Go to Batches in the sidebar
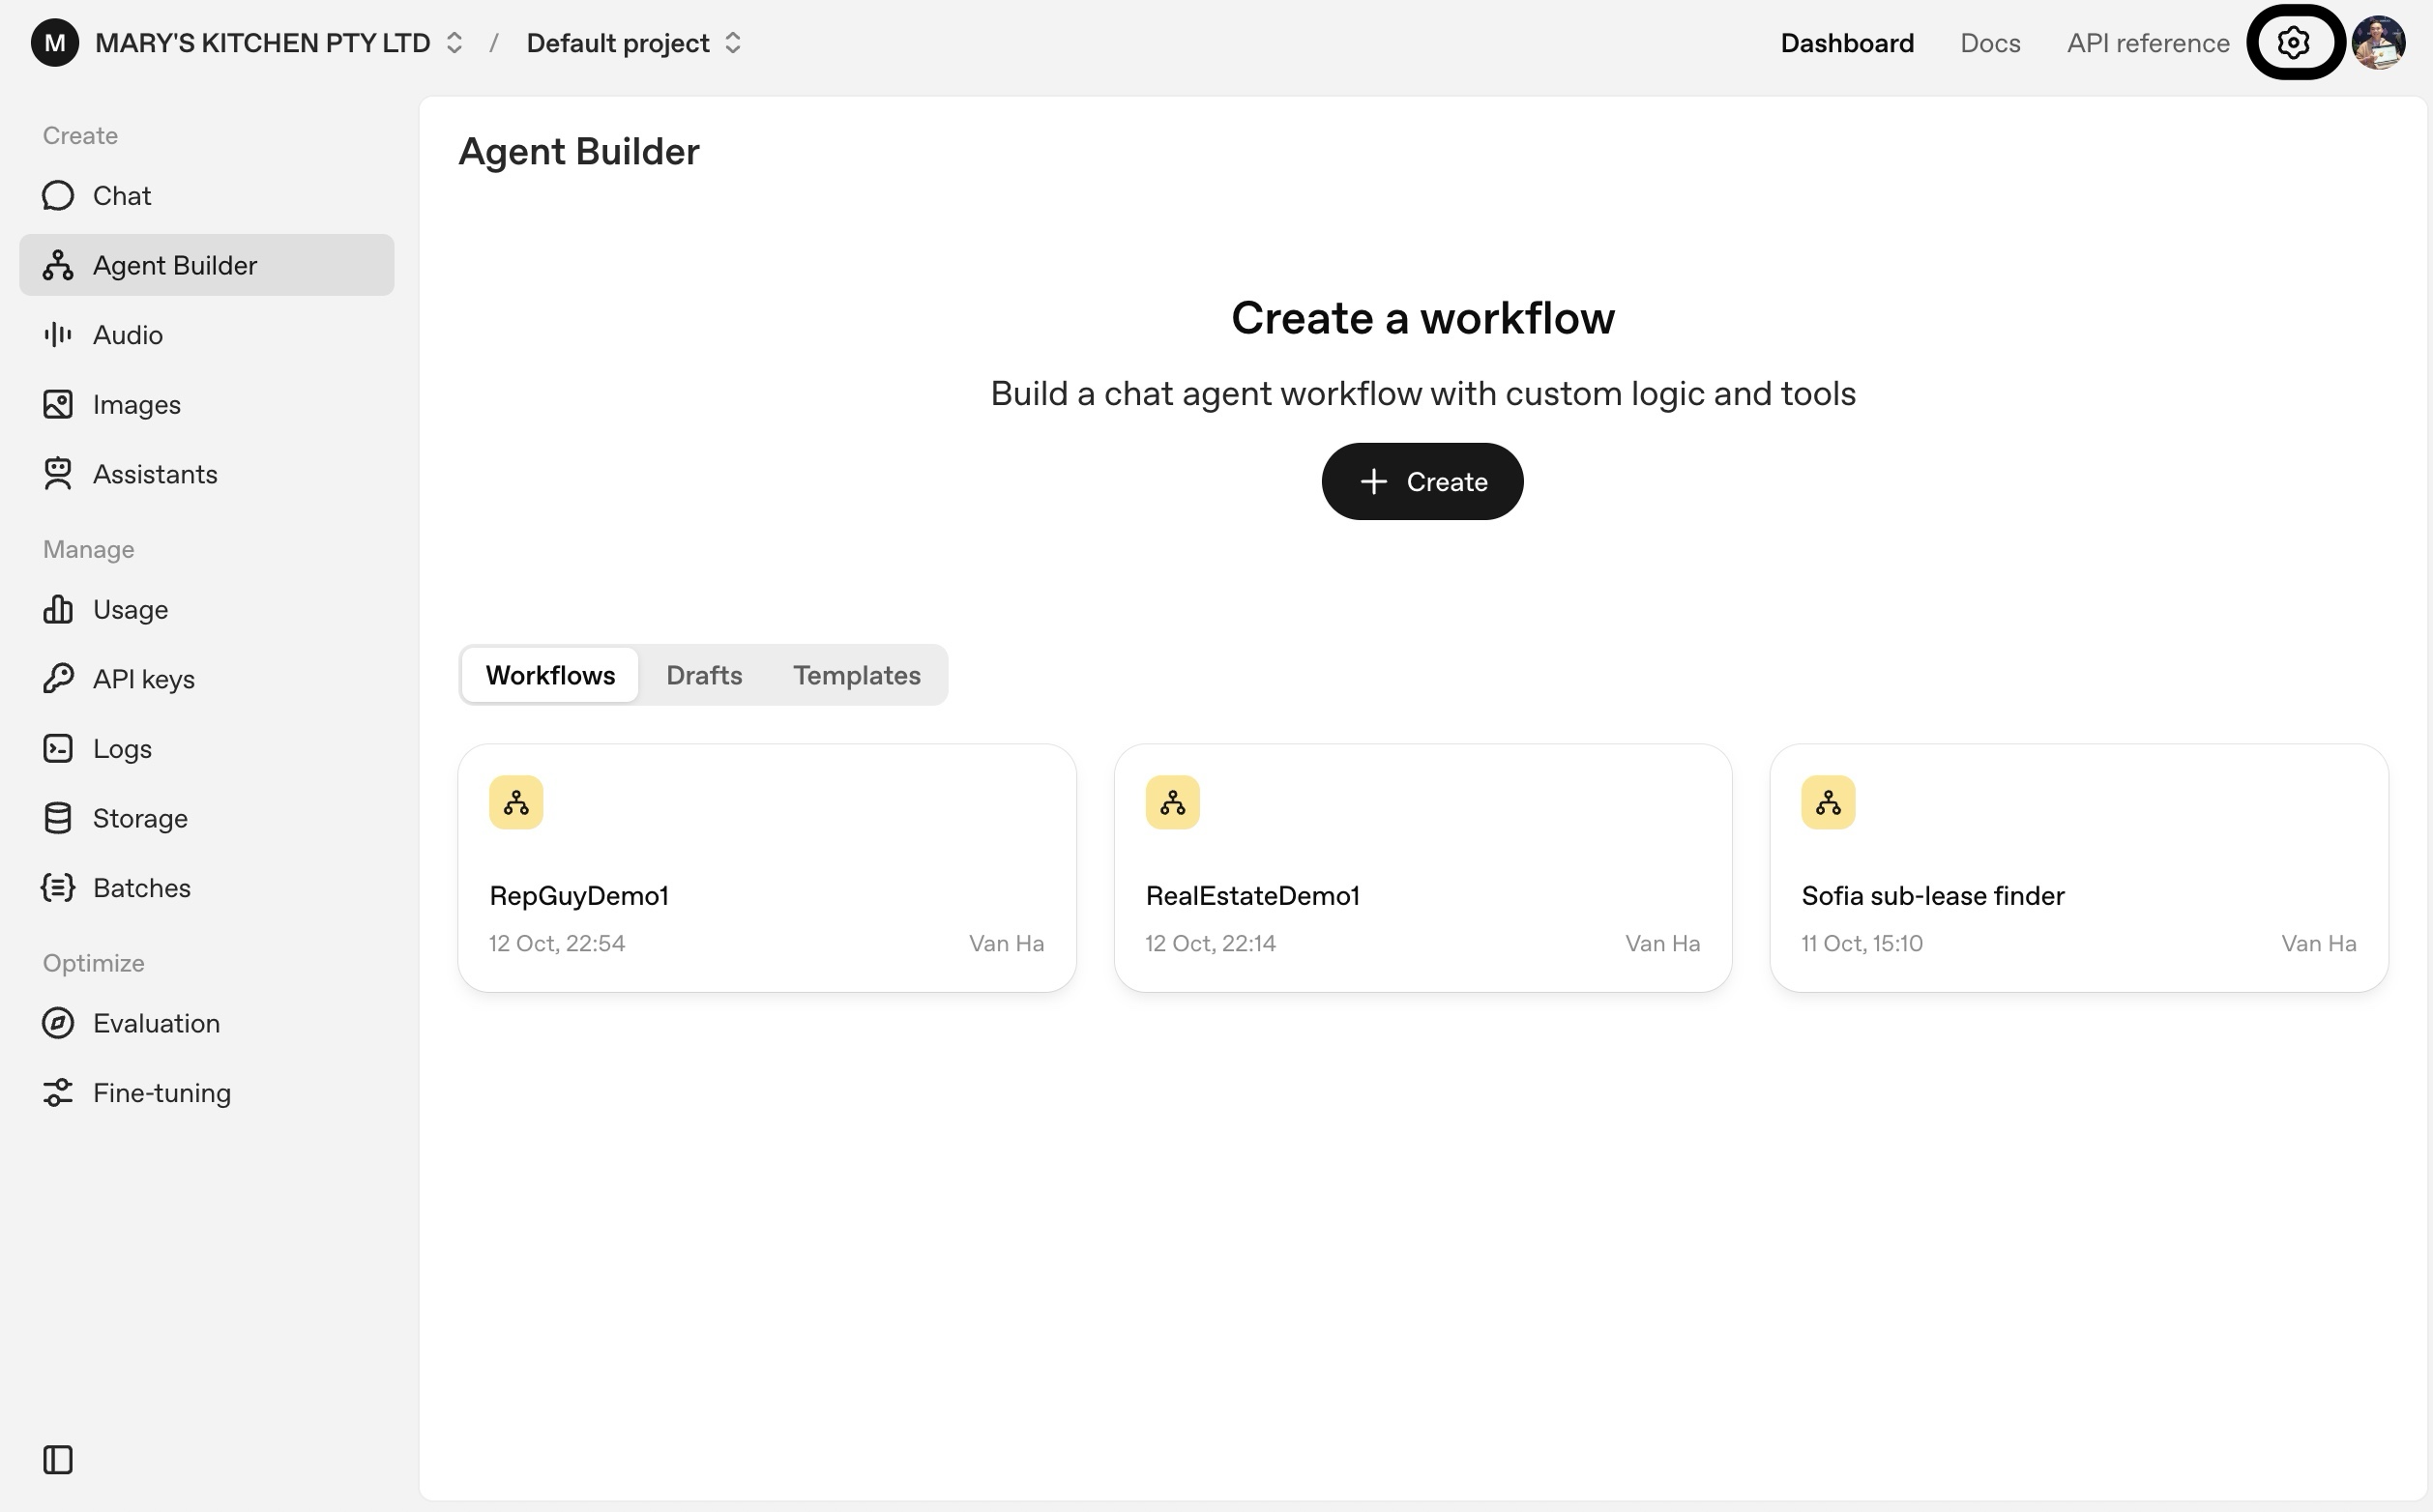This screenshot has width=2433, height=1512. tap(141, 888)
